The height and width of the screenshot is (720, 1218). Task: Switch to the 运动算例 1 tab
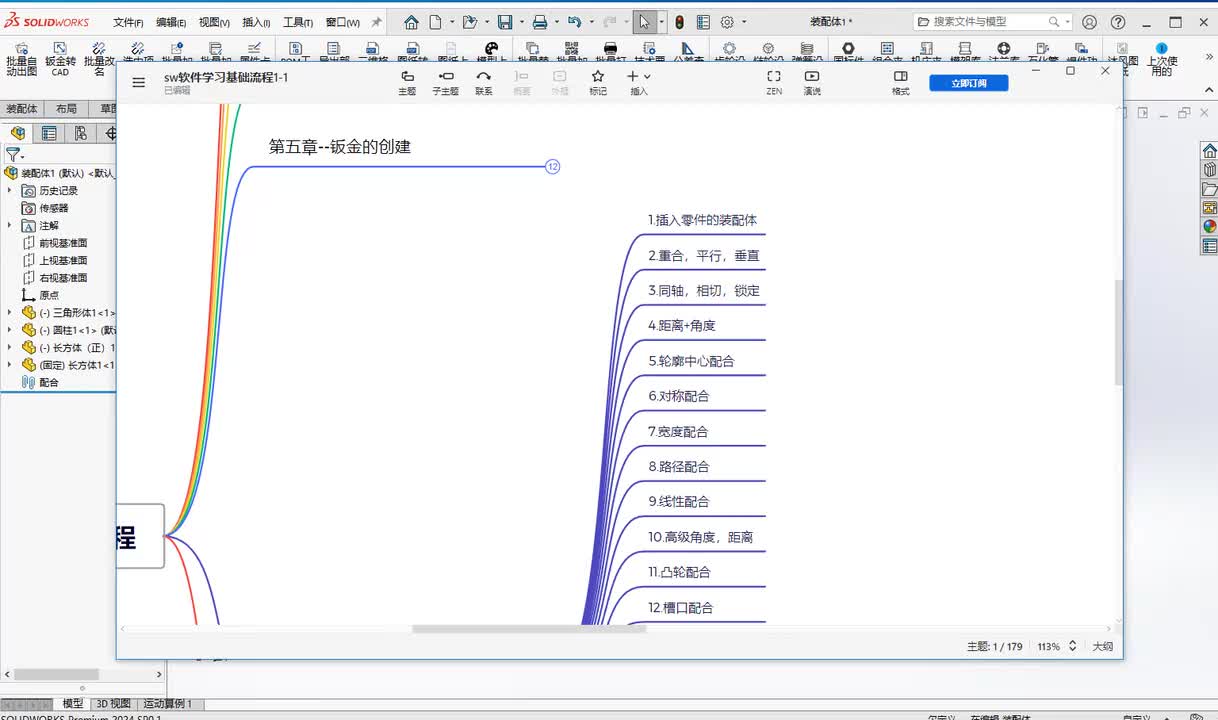(x=167, y=704)
